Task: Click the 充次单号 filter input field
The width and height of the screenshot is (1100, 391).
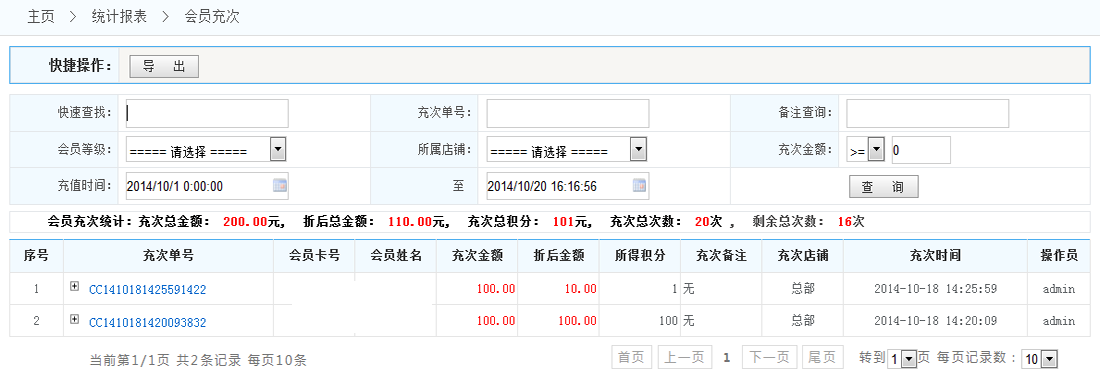Action: coord(568,113)
